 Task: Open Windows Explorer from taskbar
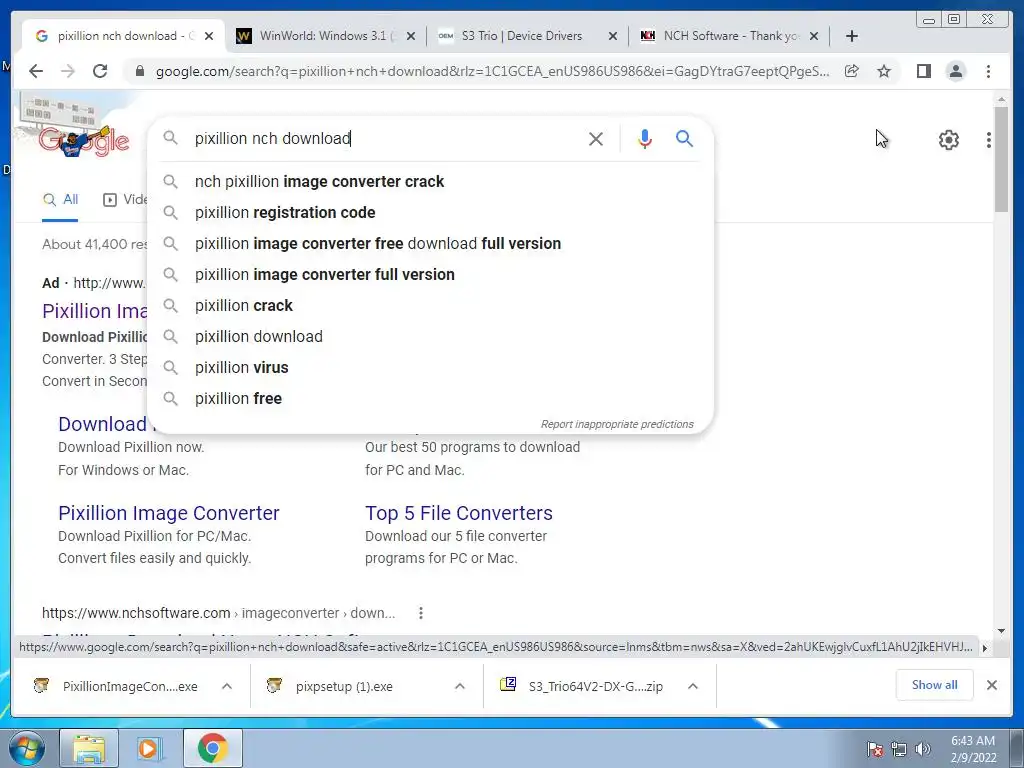(89, 748)
